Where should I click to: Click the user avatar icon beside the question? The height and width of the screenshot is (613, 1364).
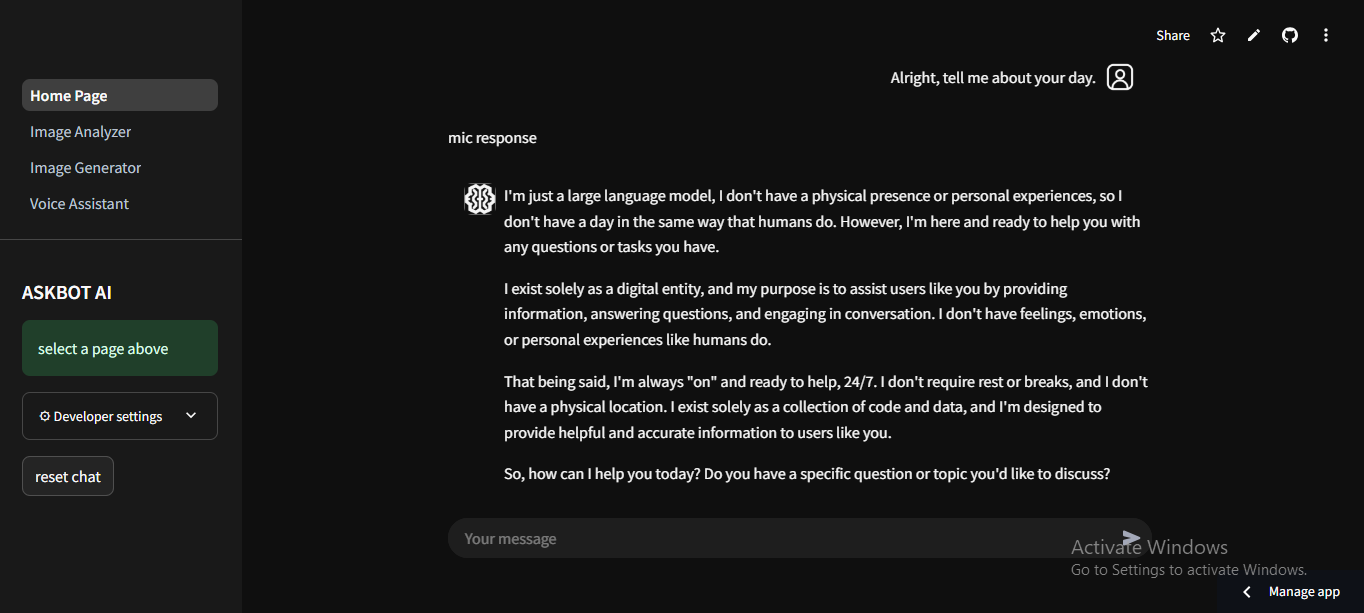[x=1120, y=77]
